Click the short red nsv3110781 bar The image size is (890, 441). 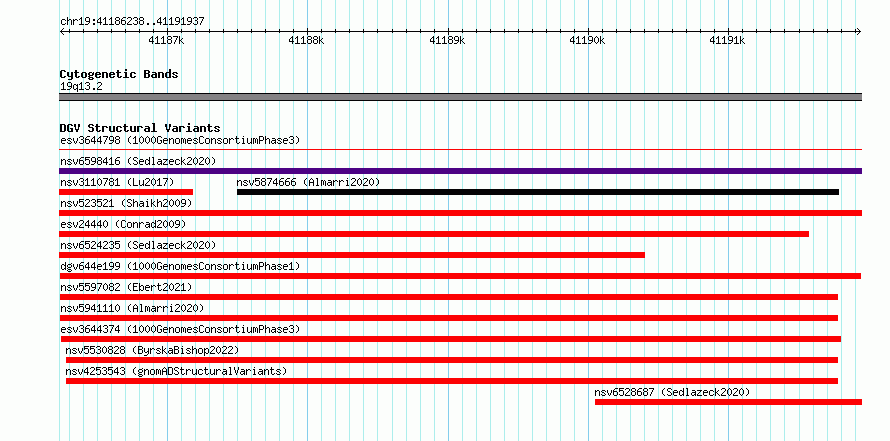(x=126, y=192)
